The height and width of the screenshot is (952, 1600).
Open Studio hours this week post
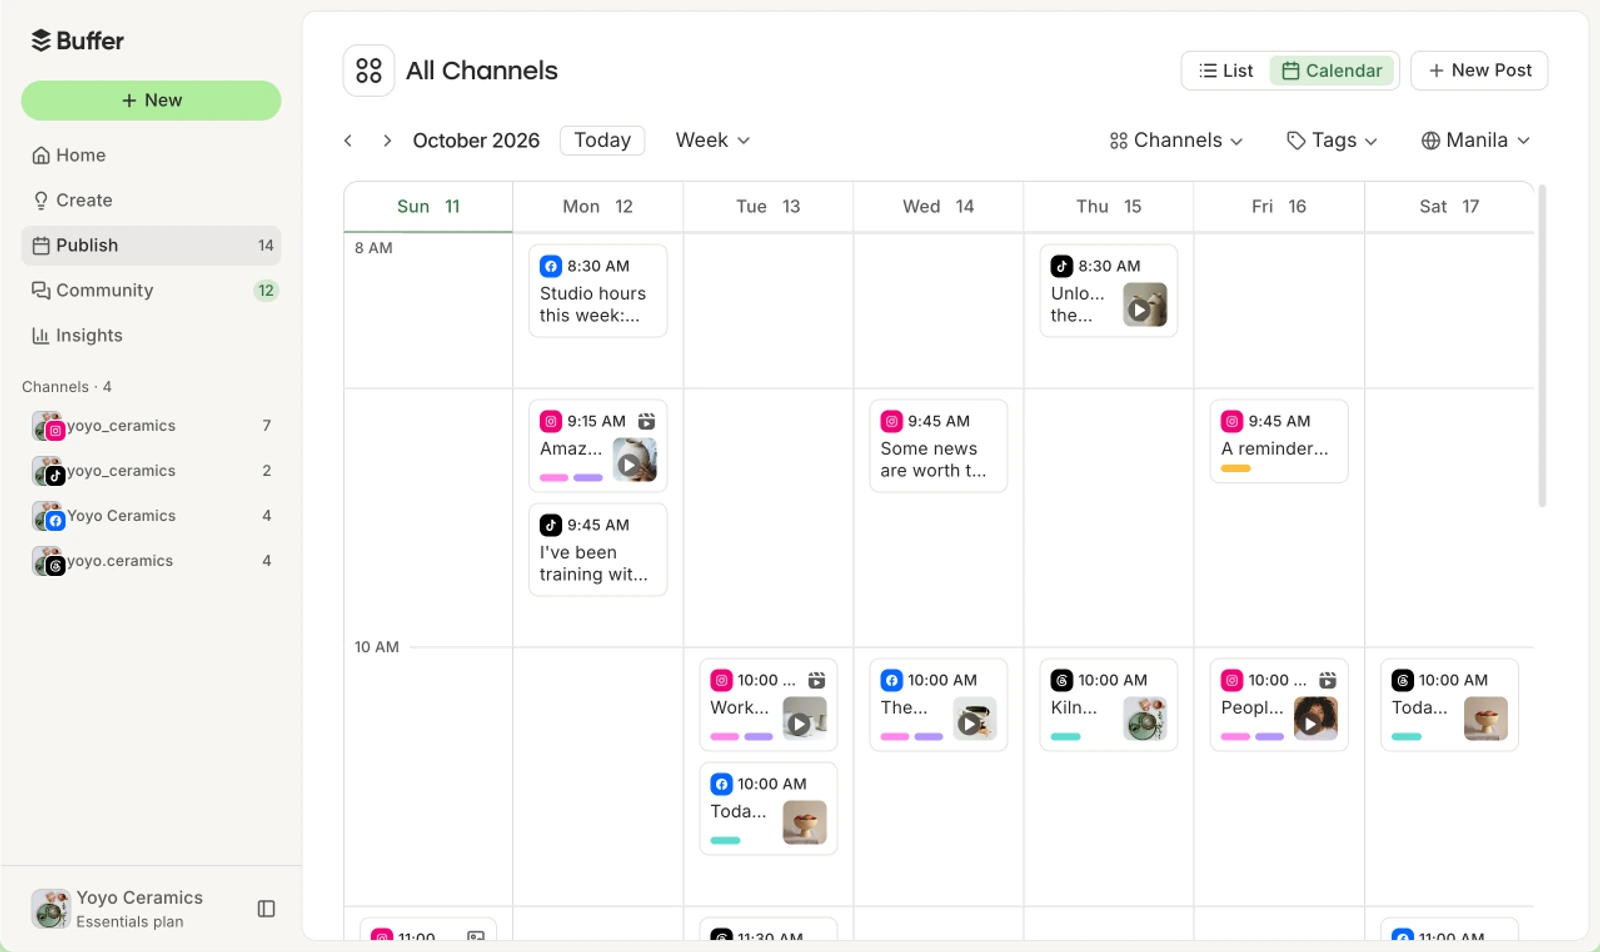coord(598,291)
